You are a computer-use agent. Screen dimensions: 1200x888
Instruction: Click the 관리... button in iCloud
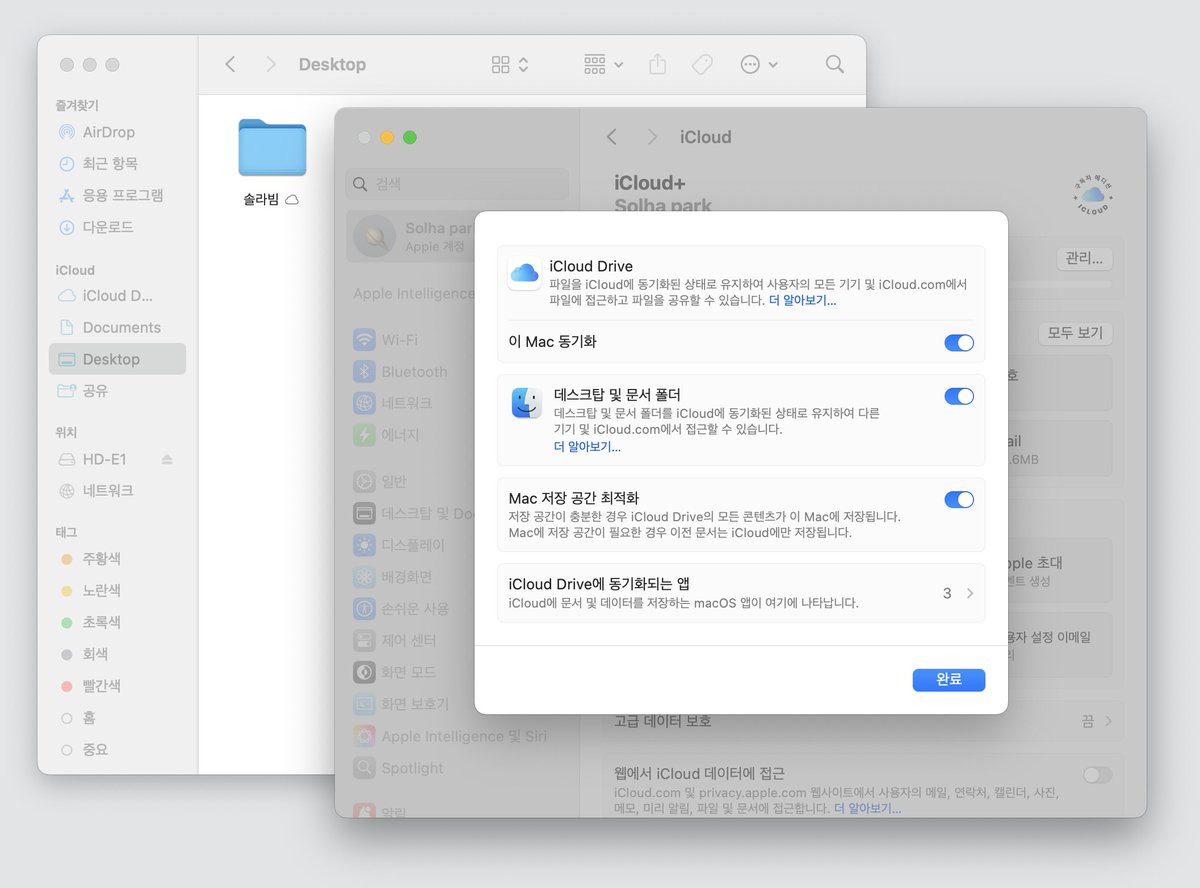(x=1084, y=259)
